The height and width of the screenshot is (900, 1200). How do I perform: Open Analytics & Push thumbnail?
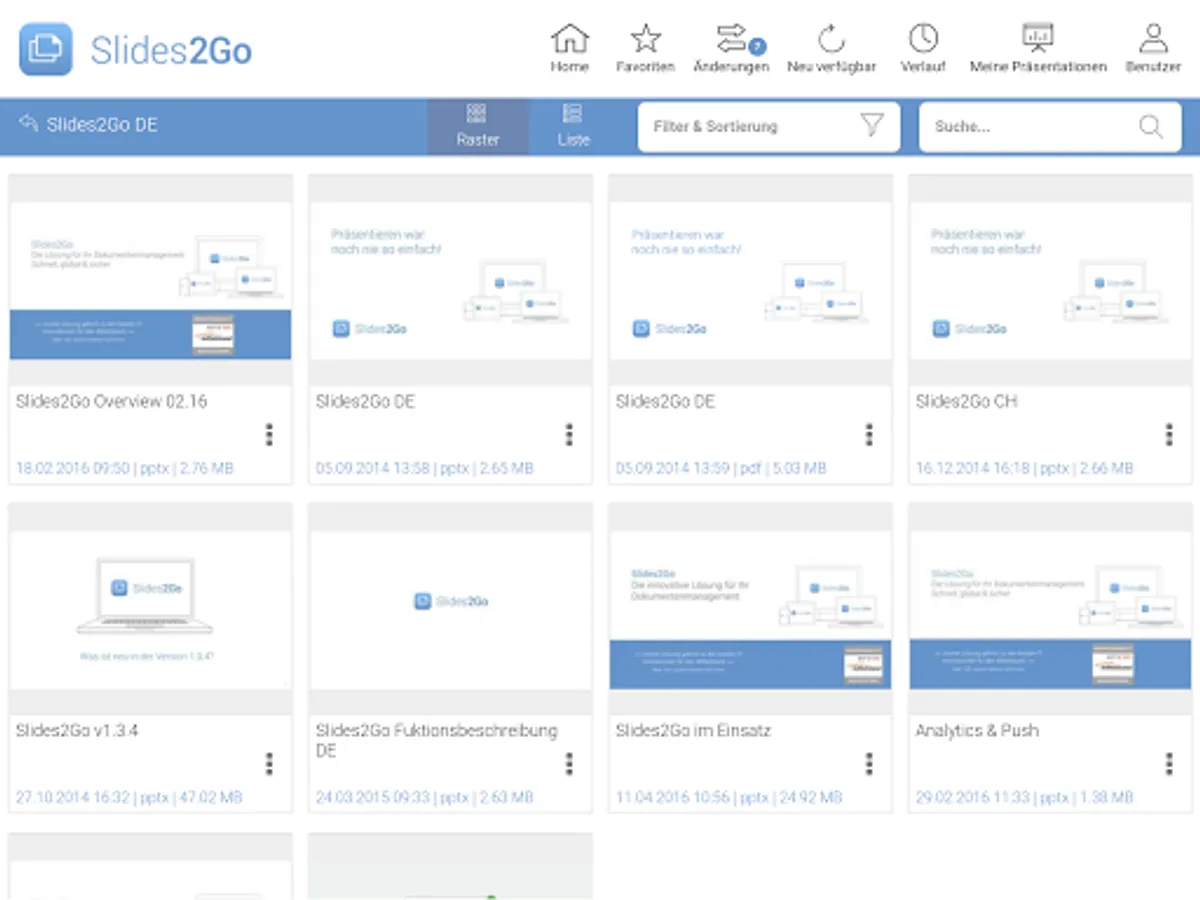coord(1051,610)
